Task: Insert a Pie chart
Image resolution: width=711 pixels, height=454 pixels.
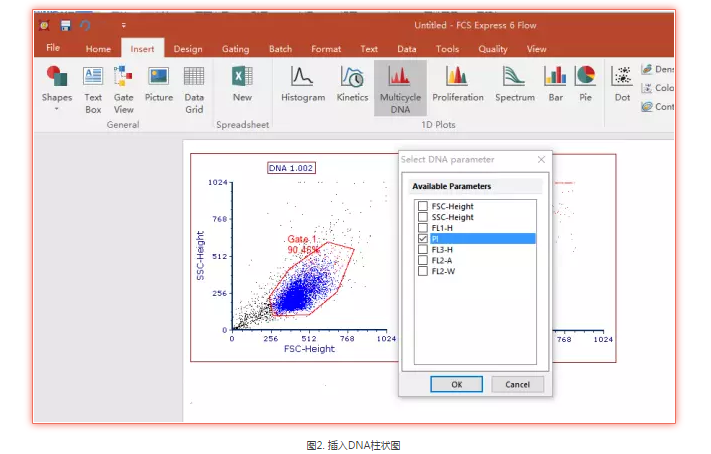Action: (x=586, y=84)
